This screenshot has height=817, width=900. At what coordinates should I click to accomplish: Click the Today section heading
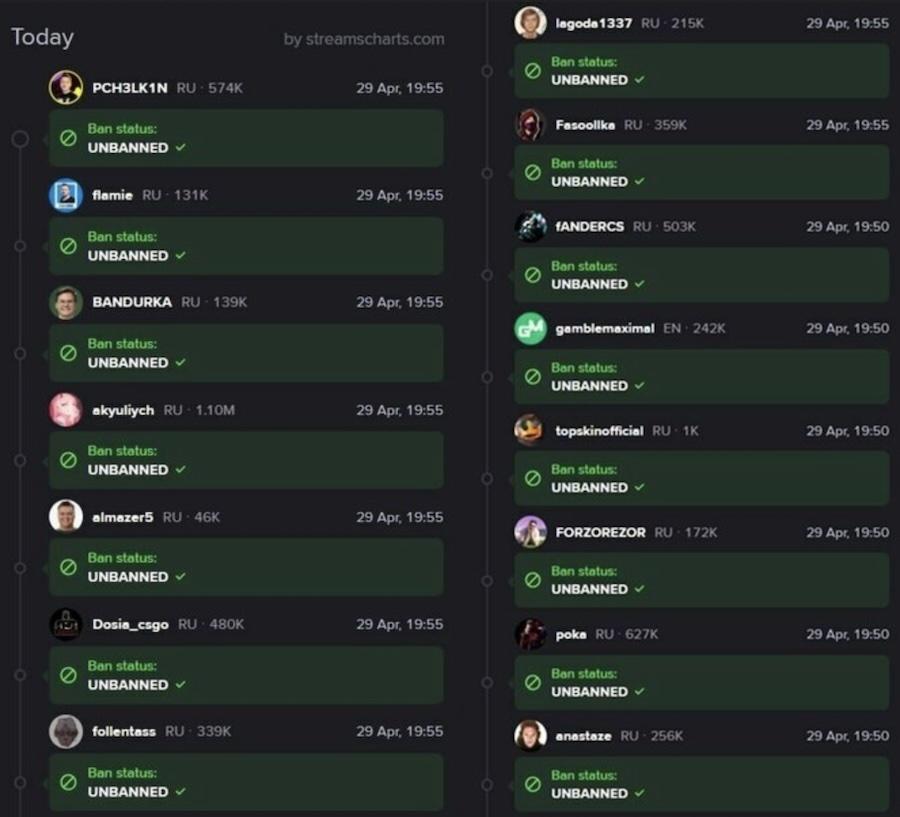(x=42, y=37)
